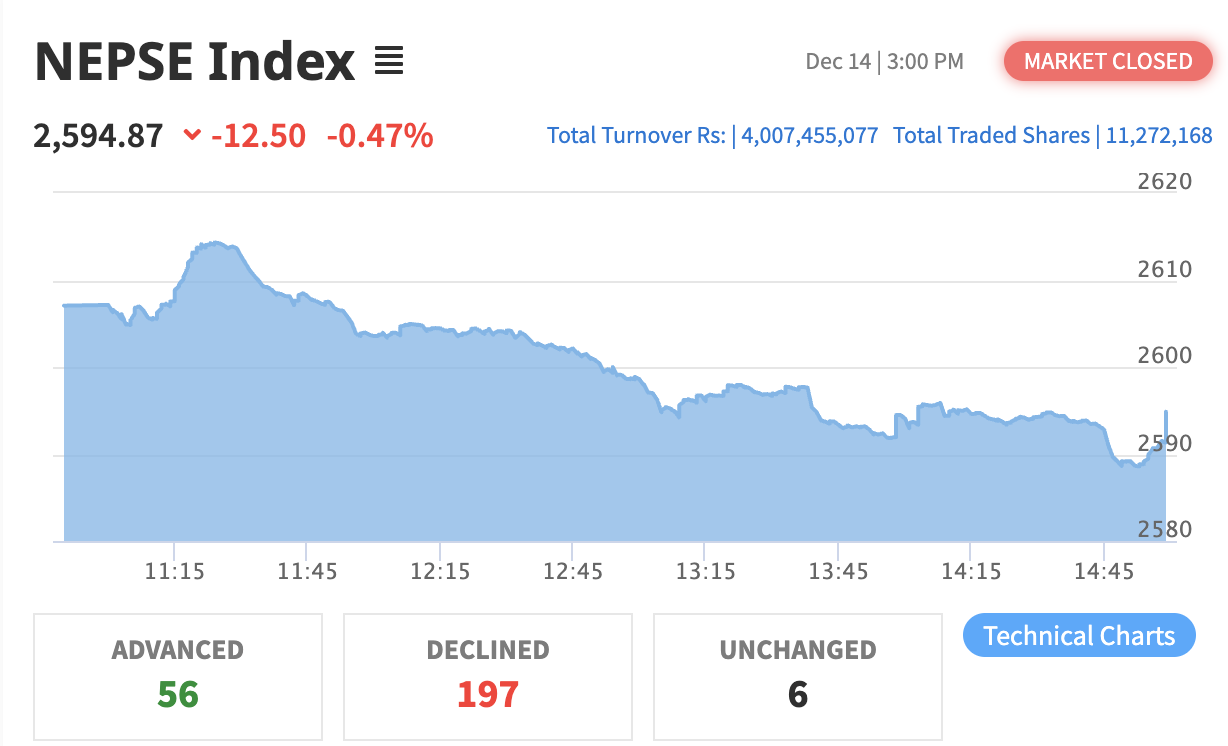The width and height of the screenshot is (1228, 746).
Task: Click the Dec 14 3:00 PM timestamp
Action: point(884,62)
